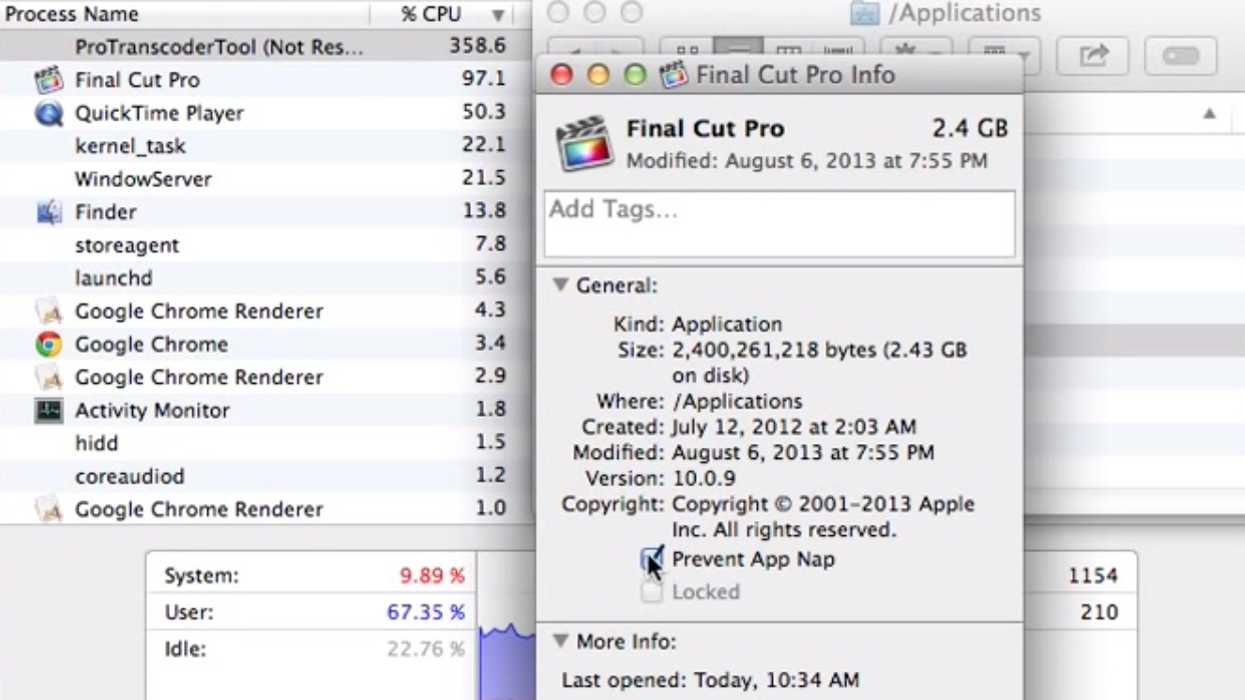
Task: Click the /Applications Finder window title
Action: [964, 13]
